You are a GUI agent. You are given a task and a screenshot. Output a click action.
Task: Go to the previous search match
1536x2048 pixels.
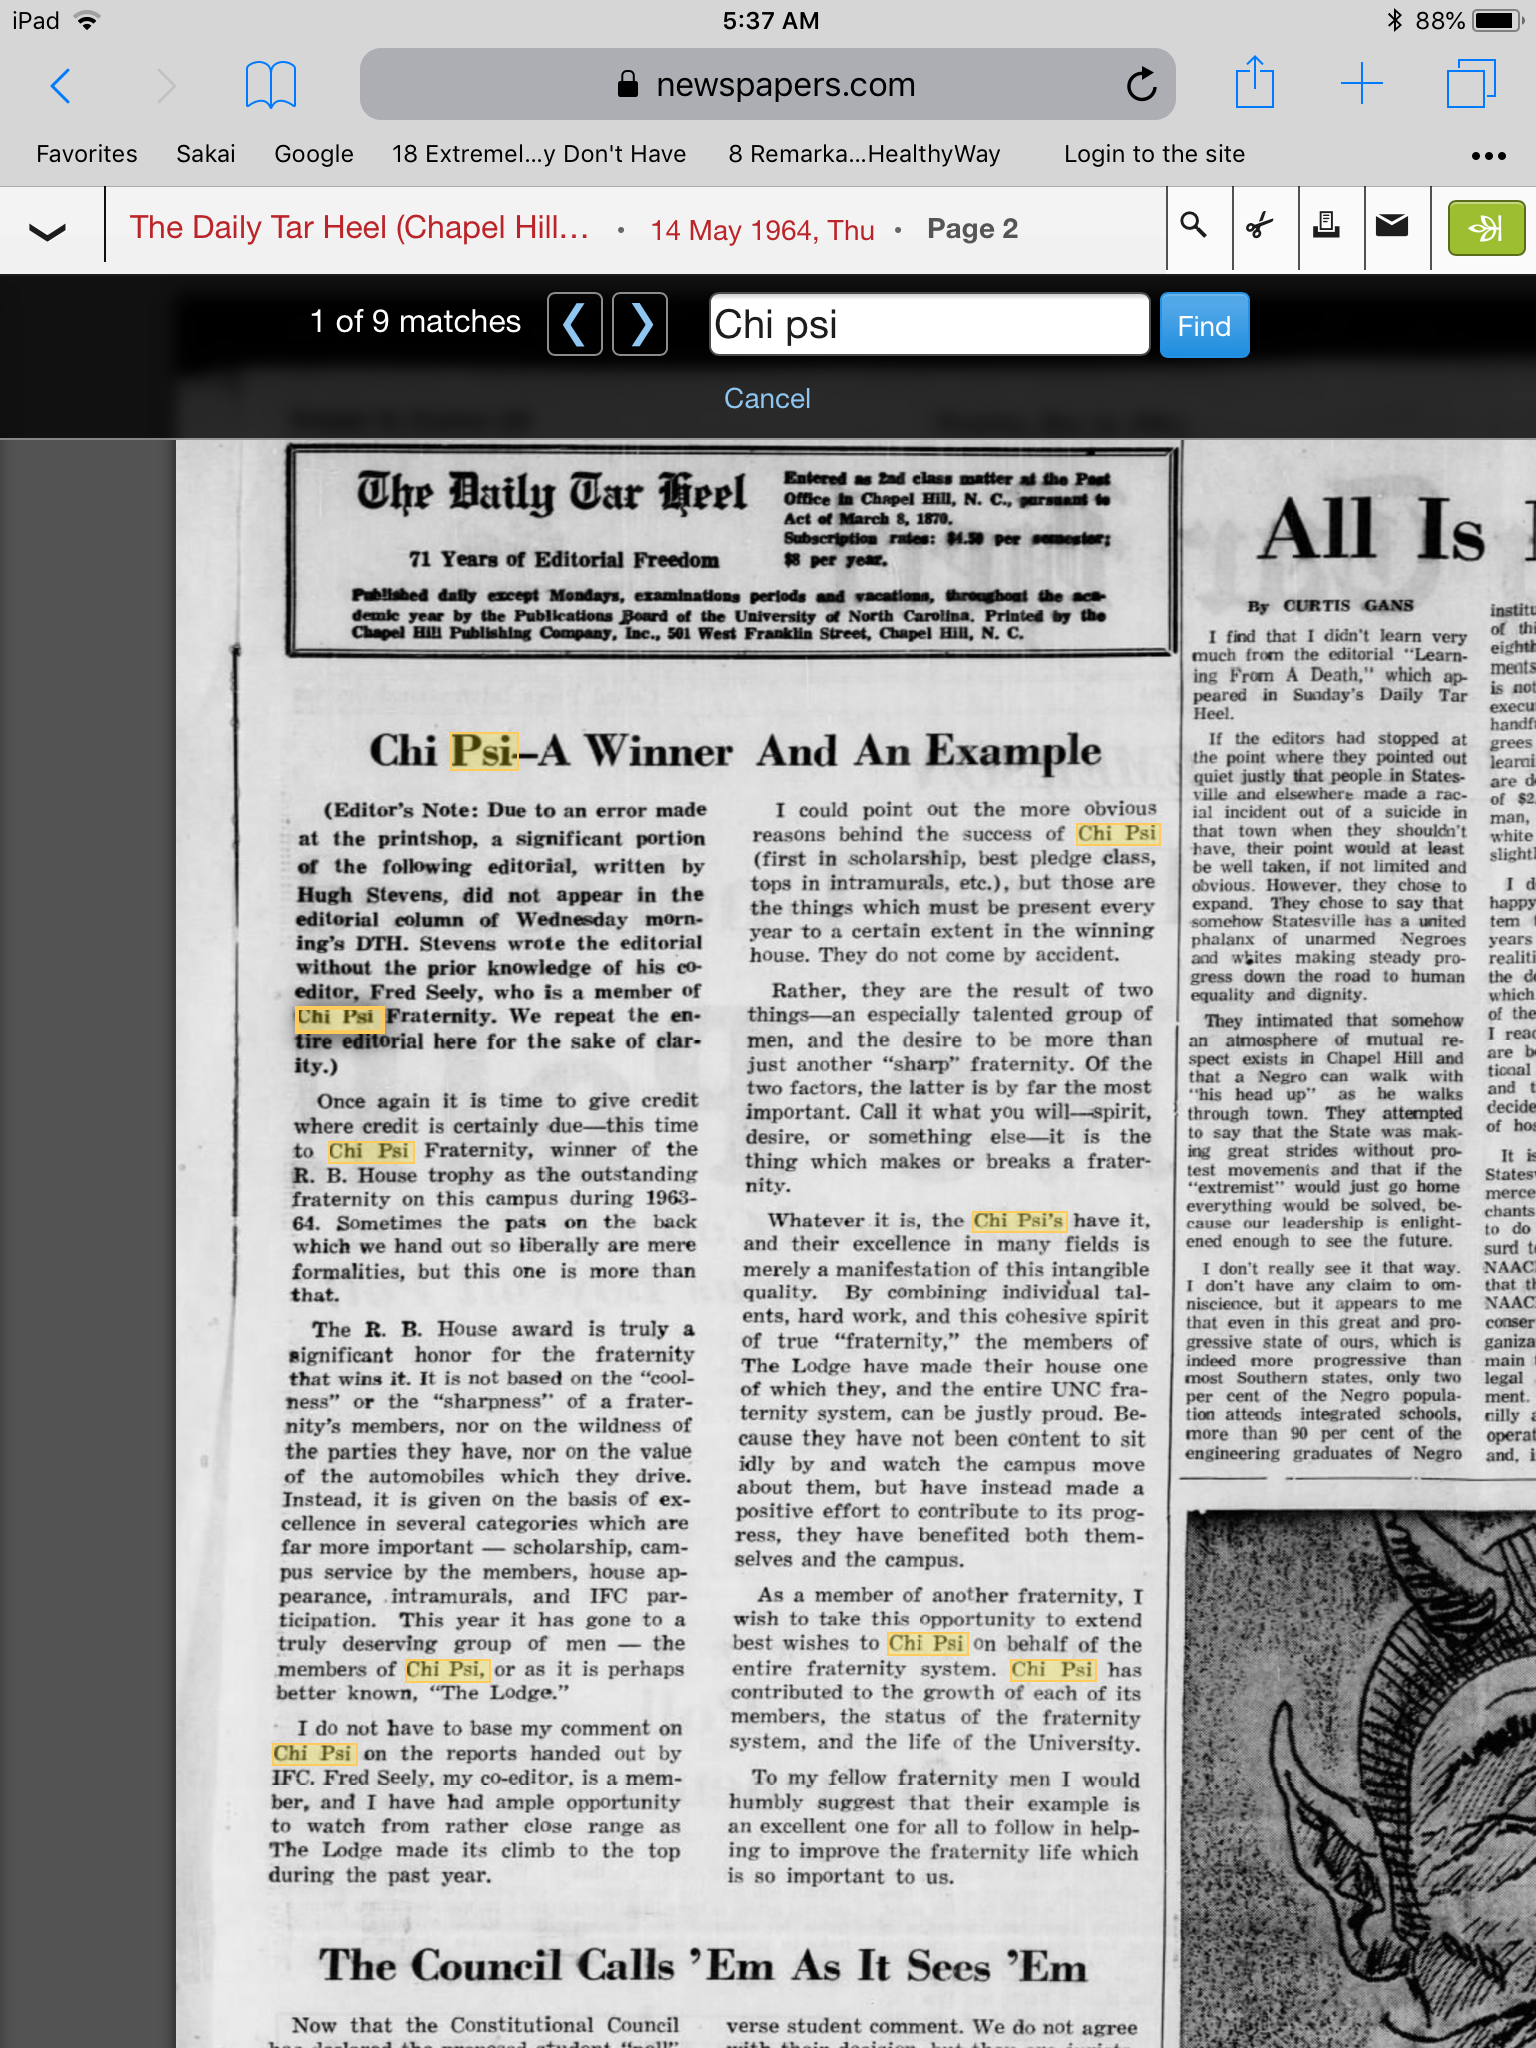coord(574,324)
